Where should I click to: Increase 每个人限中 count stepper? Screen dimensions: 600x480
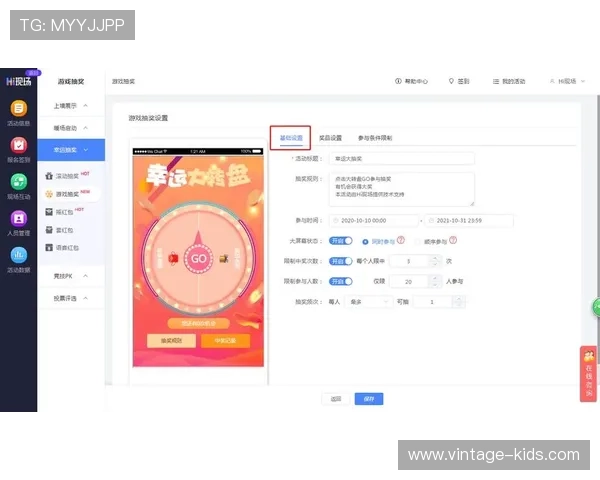coord(435,258)
